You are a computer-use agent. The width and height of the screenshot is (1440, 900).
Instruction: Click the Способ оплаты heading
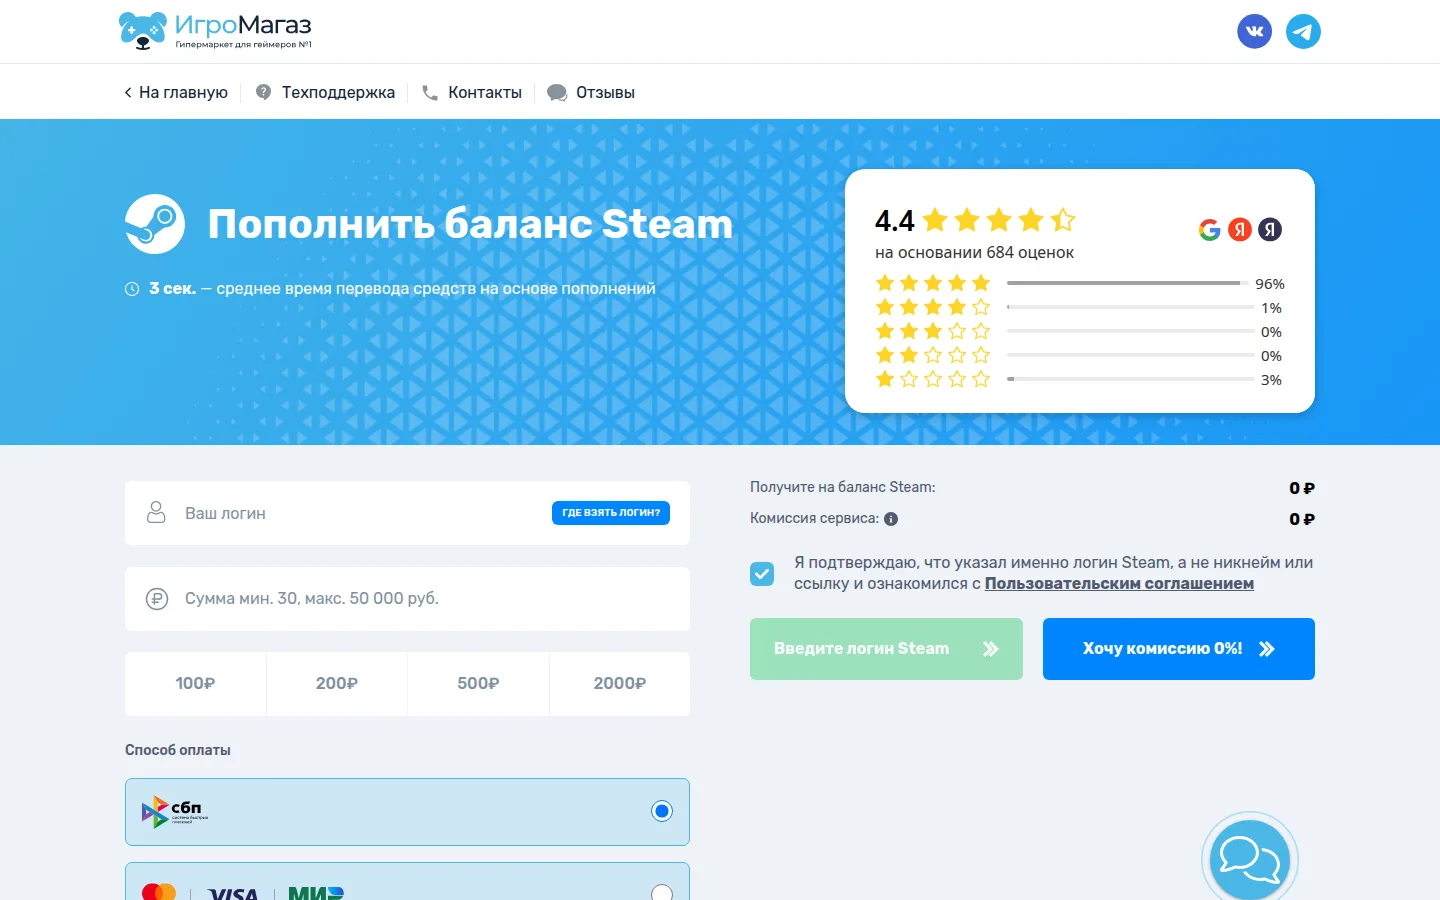(178, 750)
